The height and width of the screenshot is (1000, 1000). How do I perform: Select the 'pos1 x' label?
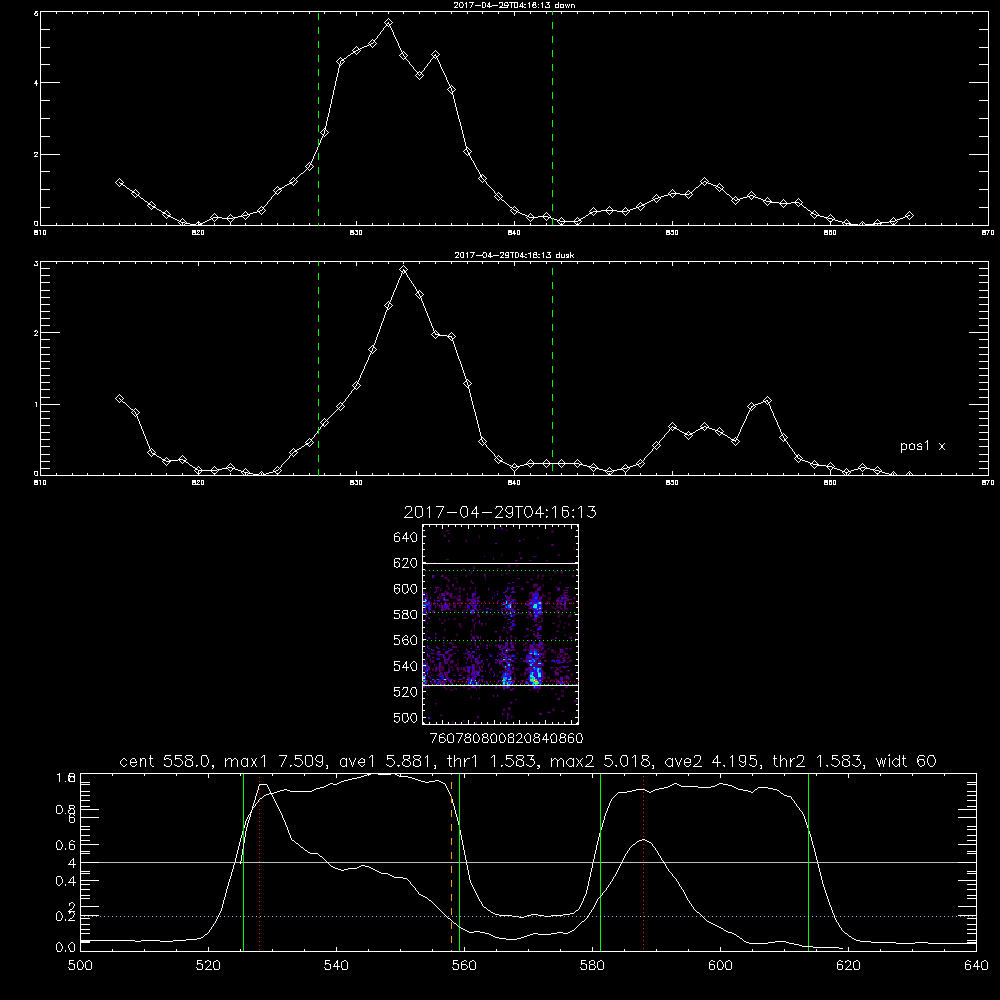tap(922, 446)
